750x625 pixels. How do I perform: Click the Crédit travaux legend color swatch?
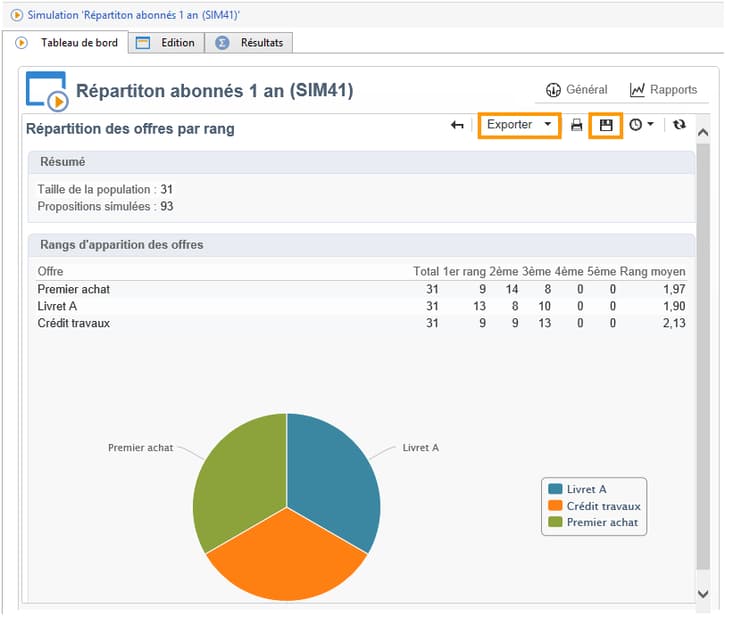pos(555,505)
